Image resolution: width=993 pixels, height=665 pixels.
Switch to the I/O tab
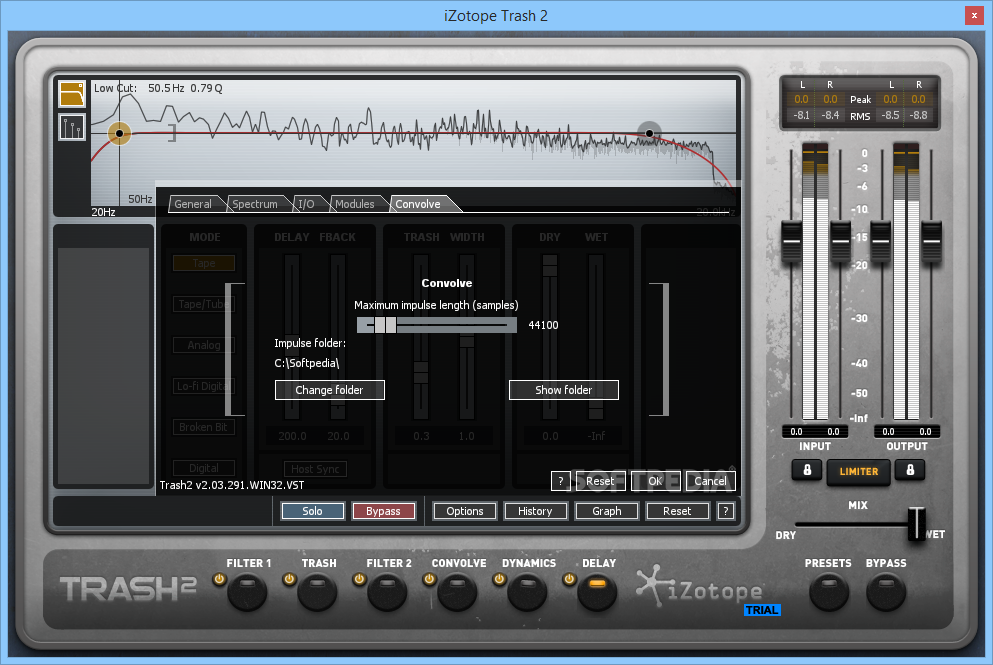307,204
